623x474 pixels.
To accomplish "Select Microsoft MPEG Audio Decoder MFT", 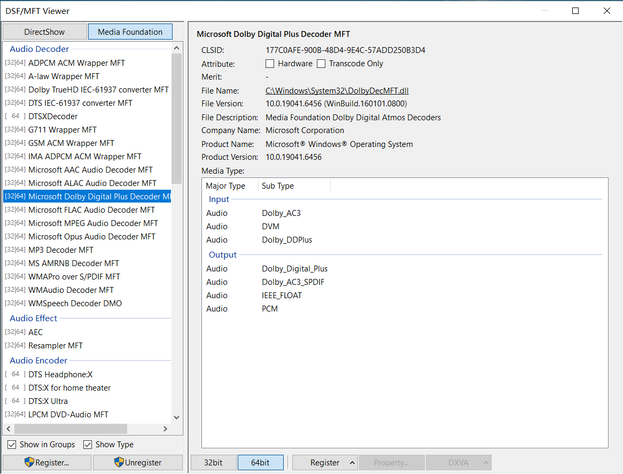I will 87,223.
